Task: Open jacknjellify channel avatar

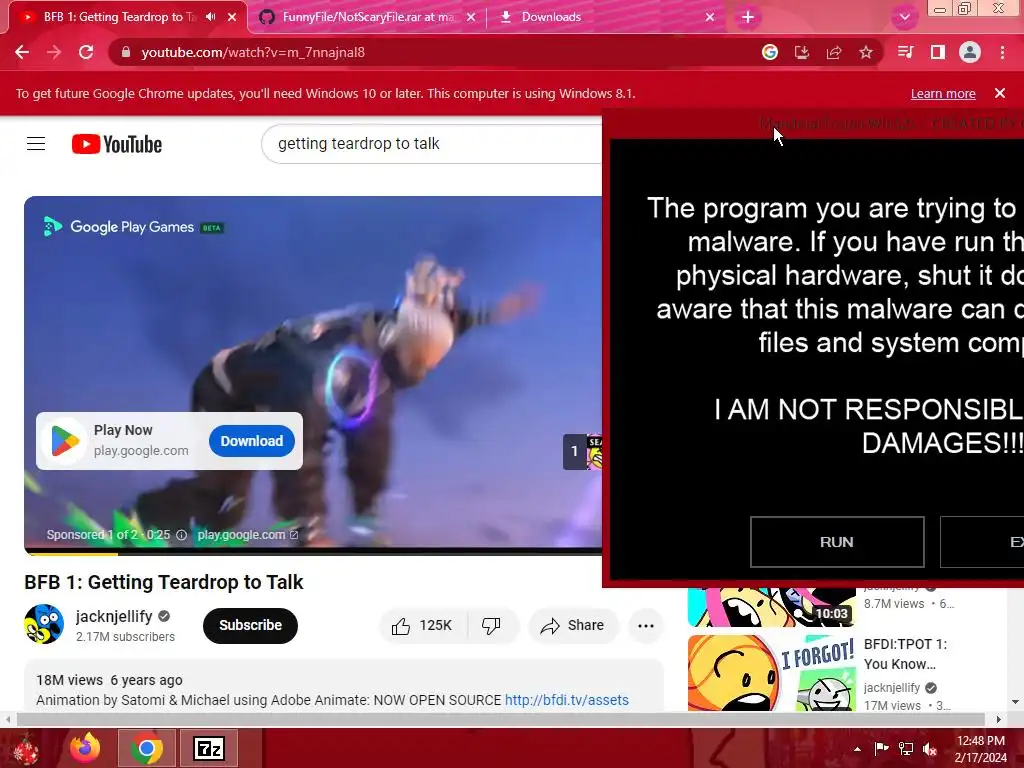Action: coord(44,624)
